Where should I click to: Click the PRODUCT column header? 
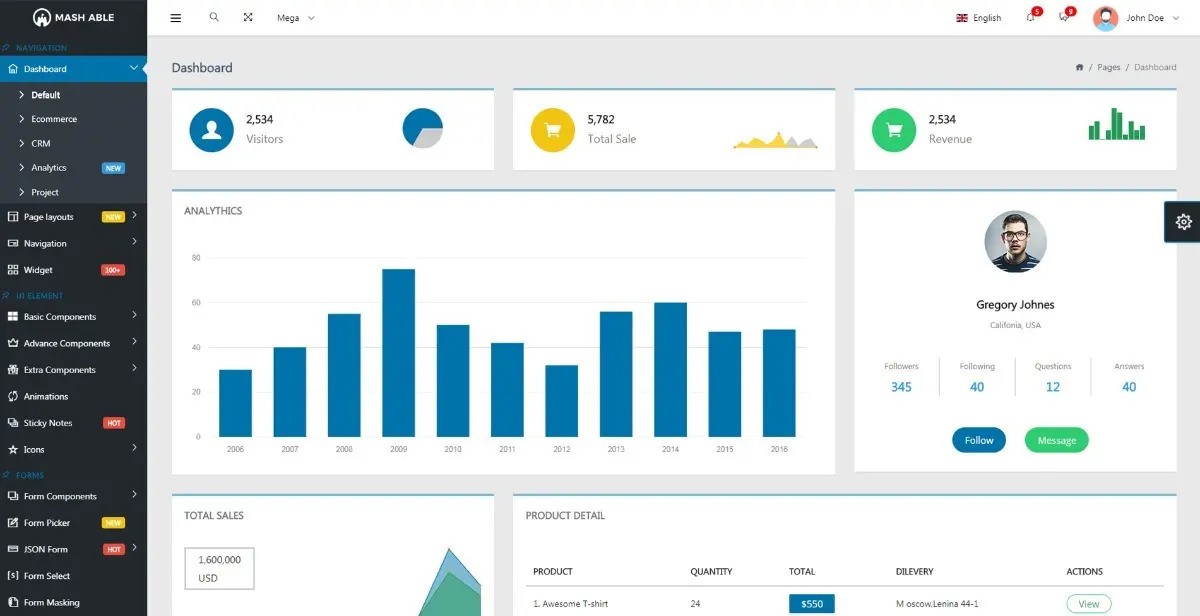553,572
